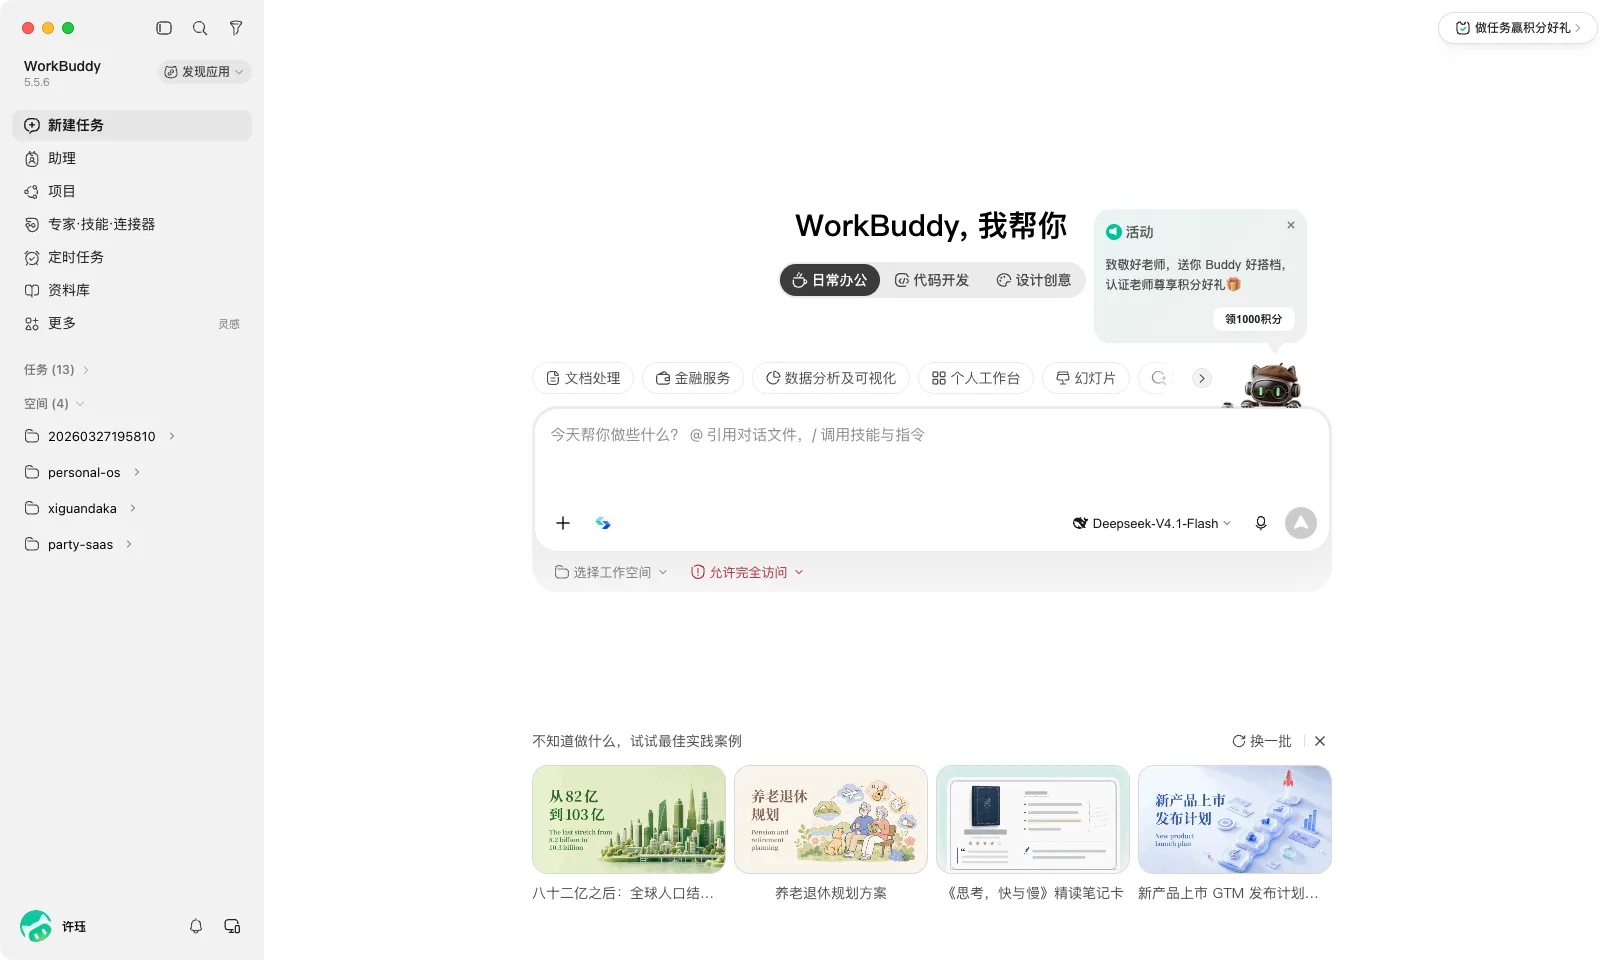Open 养老退休规划方案 case thumbnail
The image size is (1610, 960).
pos(831,819)
